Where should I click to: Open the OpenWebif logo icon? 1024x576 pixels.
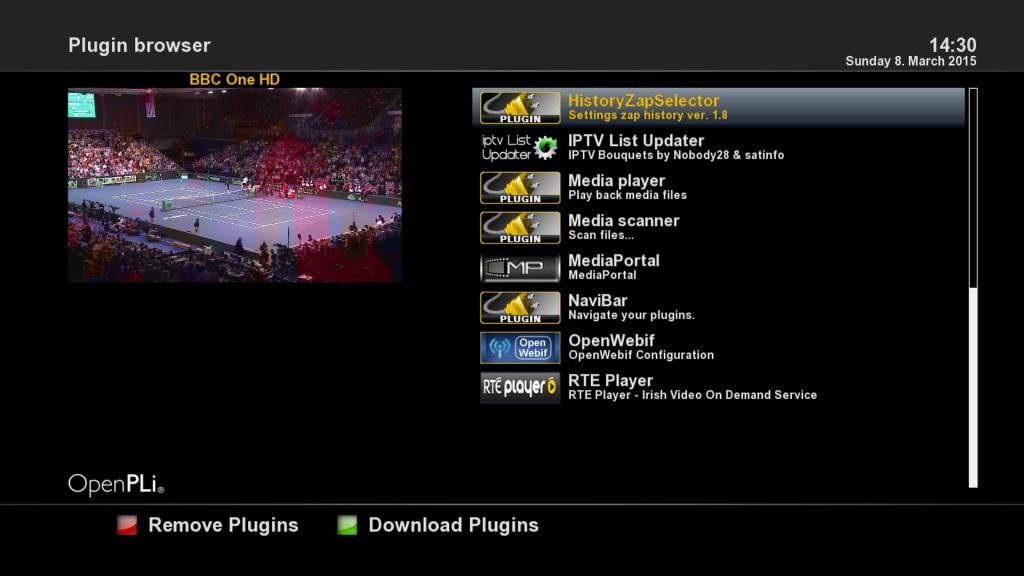click(x=520, y=347)
